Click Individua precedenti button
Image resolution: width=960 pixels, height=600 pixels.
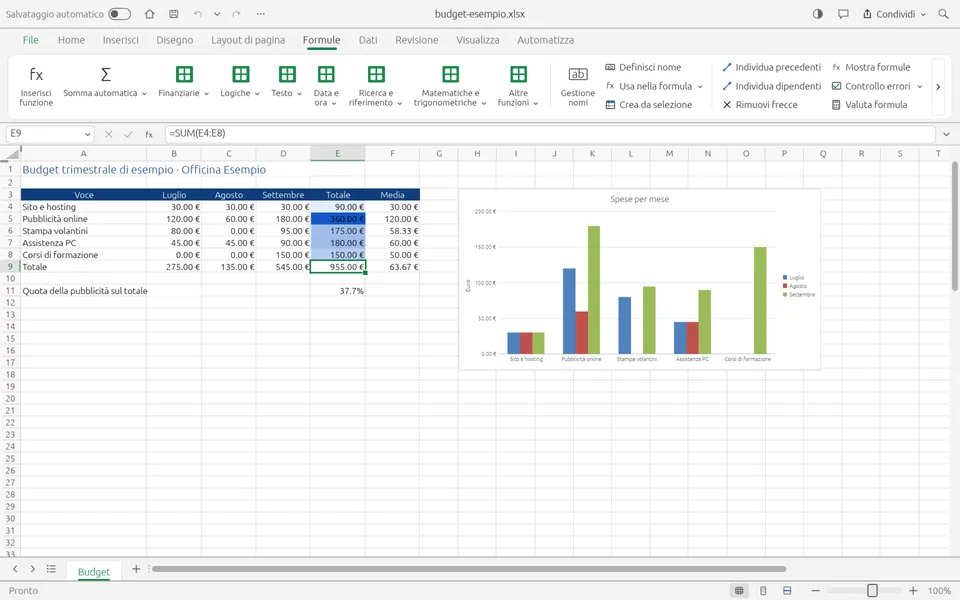(x=771, y=67)
